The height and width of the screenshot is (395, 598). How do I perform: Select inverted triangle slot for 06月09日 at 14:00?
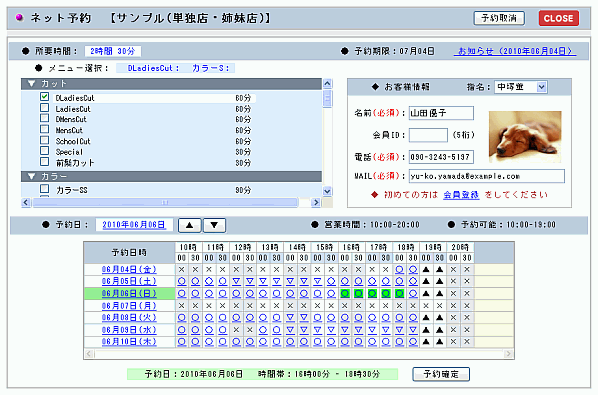(291, 330)
